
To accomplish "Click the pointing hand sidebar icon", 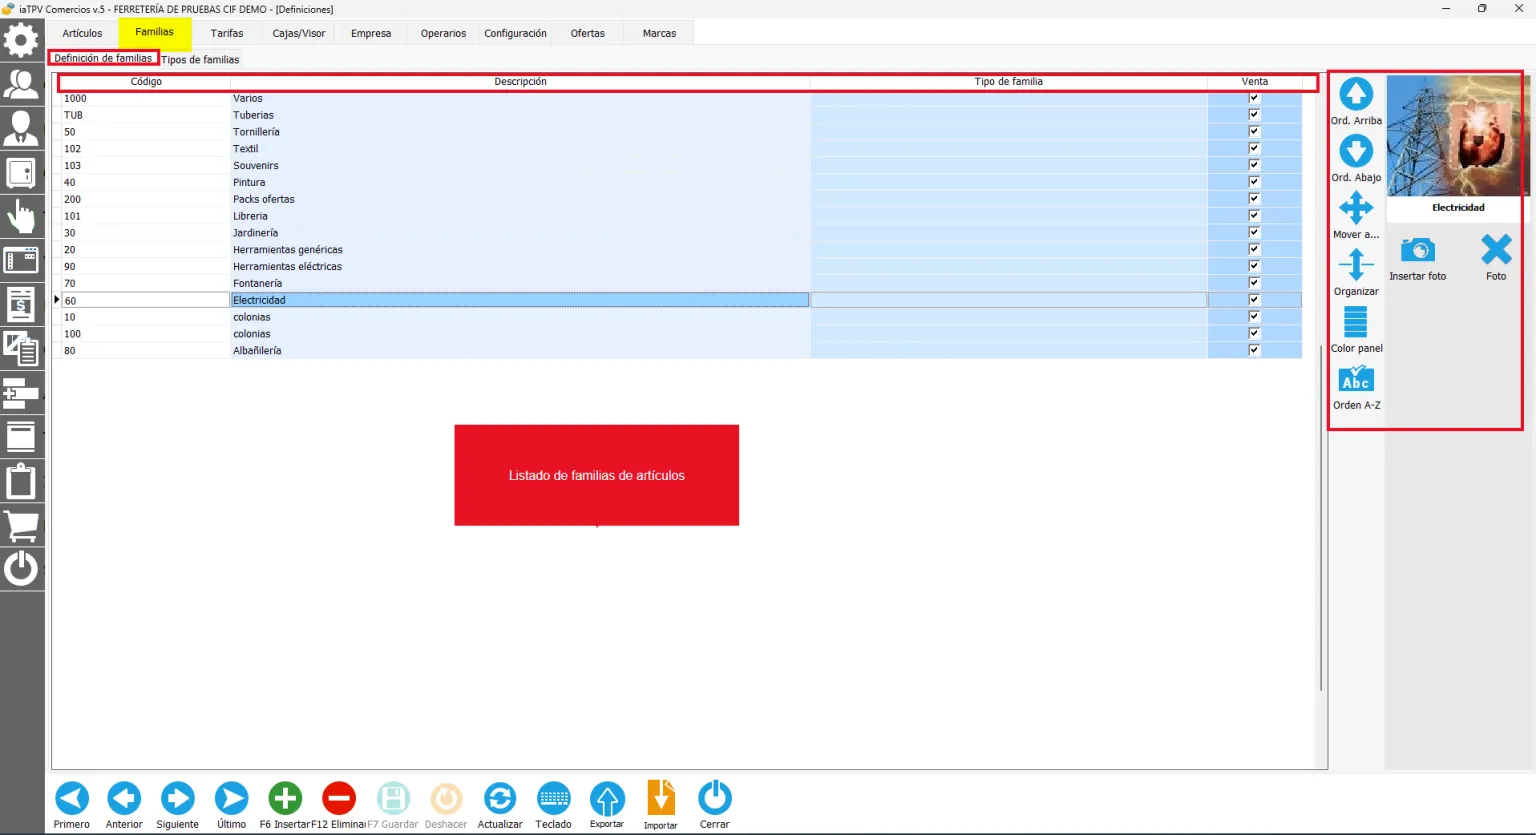I will pyautogui.click(x=21, y=216).
